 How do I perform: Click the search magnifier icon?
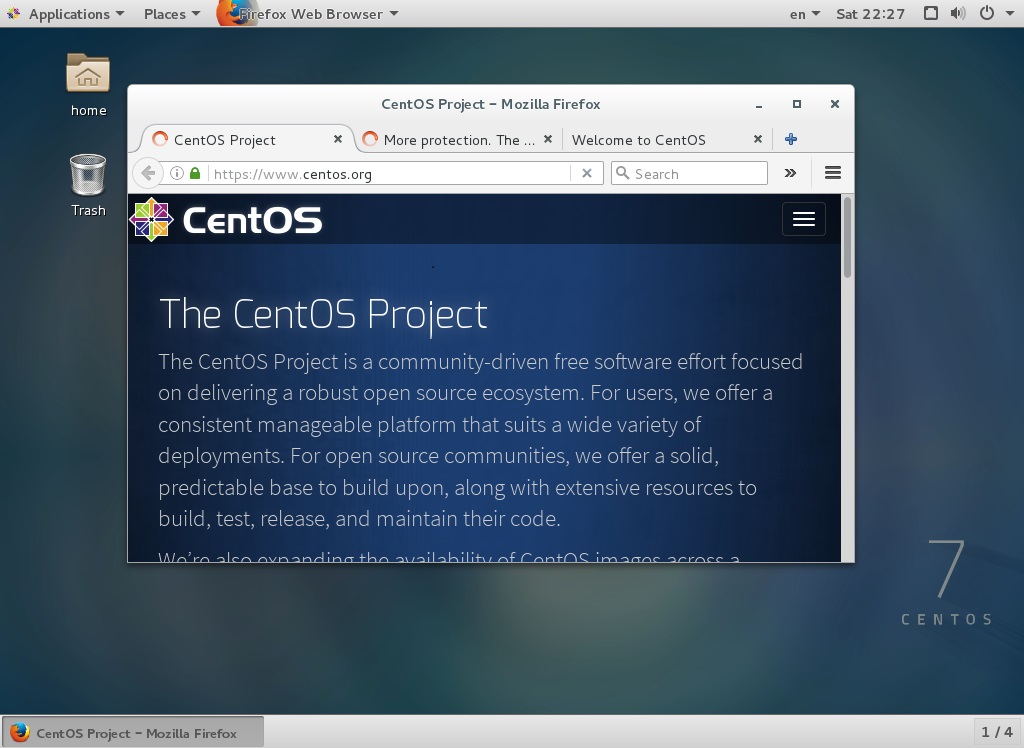[x=622, y=173]
